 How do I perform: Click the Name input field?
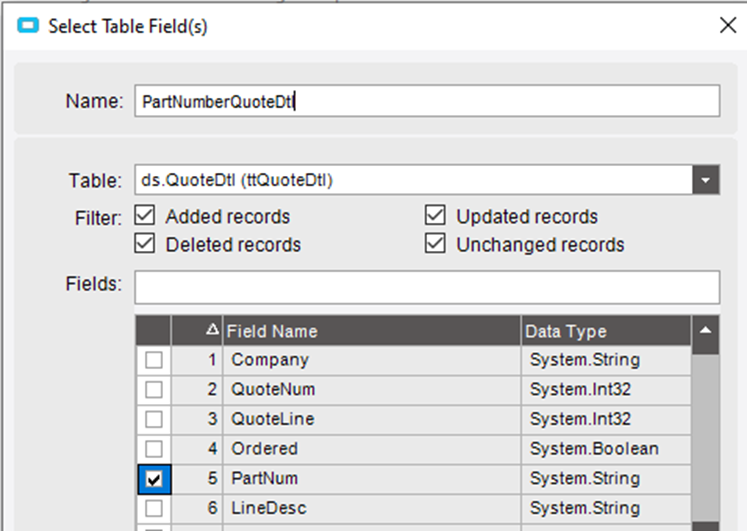(x=426, y=101)
